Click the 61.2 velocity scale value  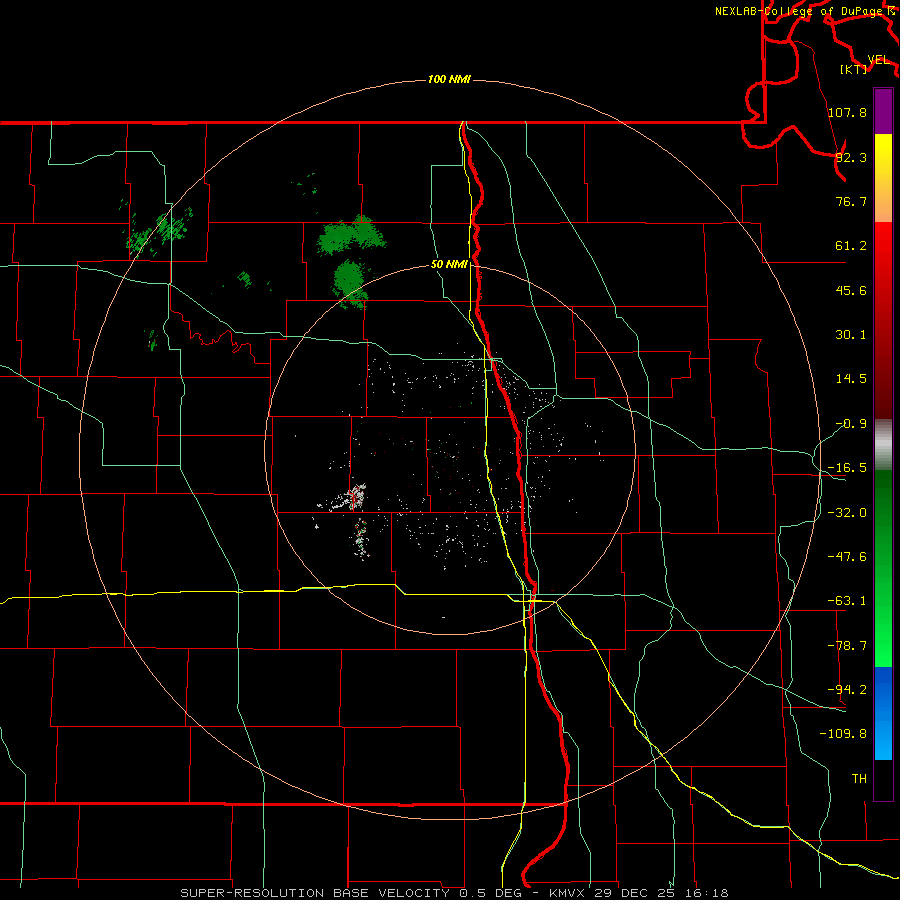[851, 246]
